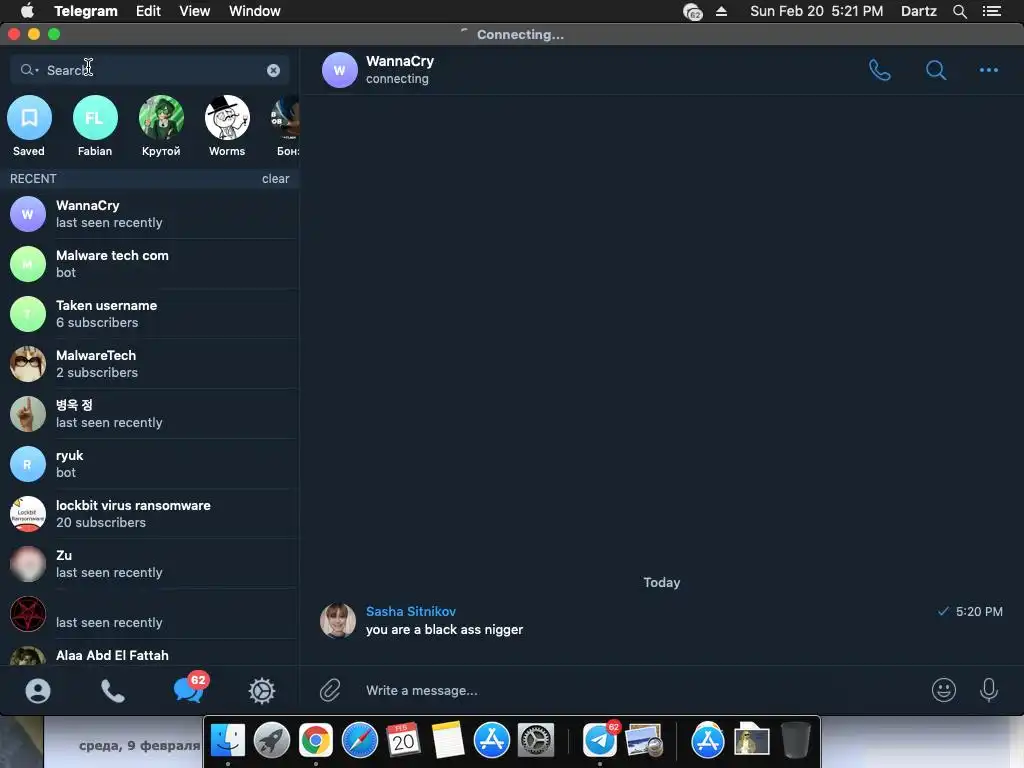Open MalwareTech channel with 2 subscribers
This screenshot has width=1024, height=768.
tap(150, 364)
